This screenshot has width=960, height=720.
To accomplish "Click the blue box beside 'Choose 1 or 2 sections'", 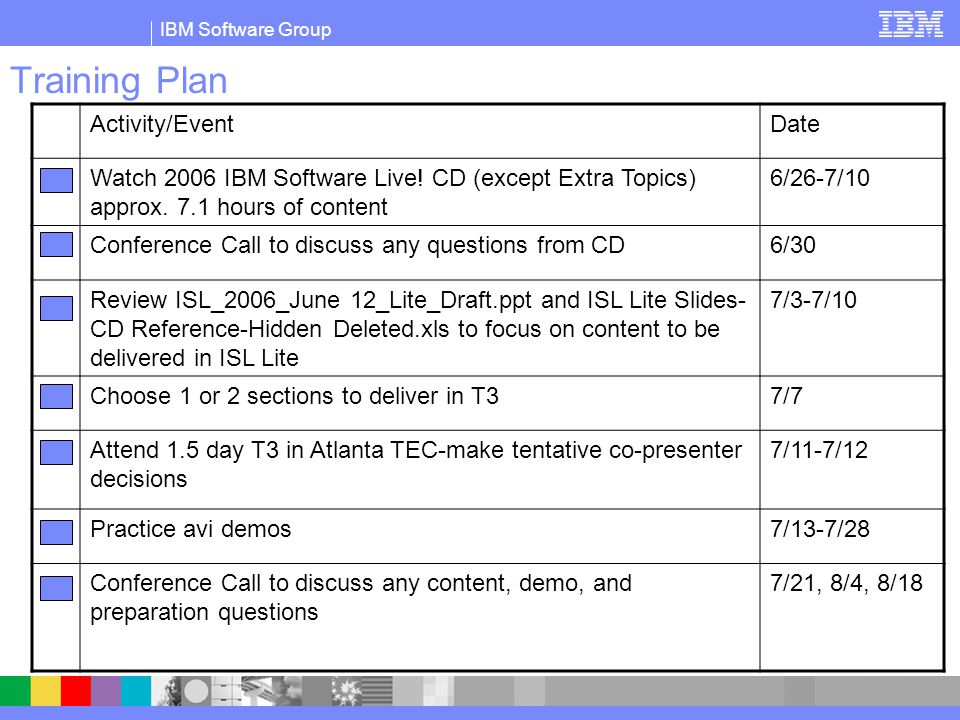I will click(x=56, y=396).
